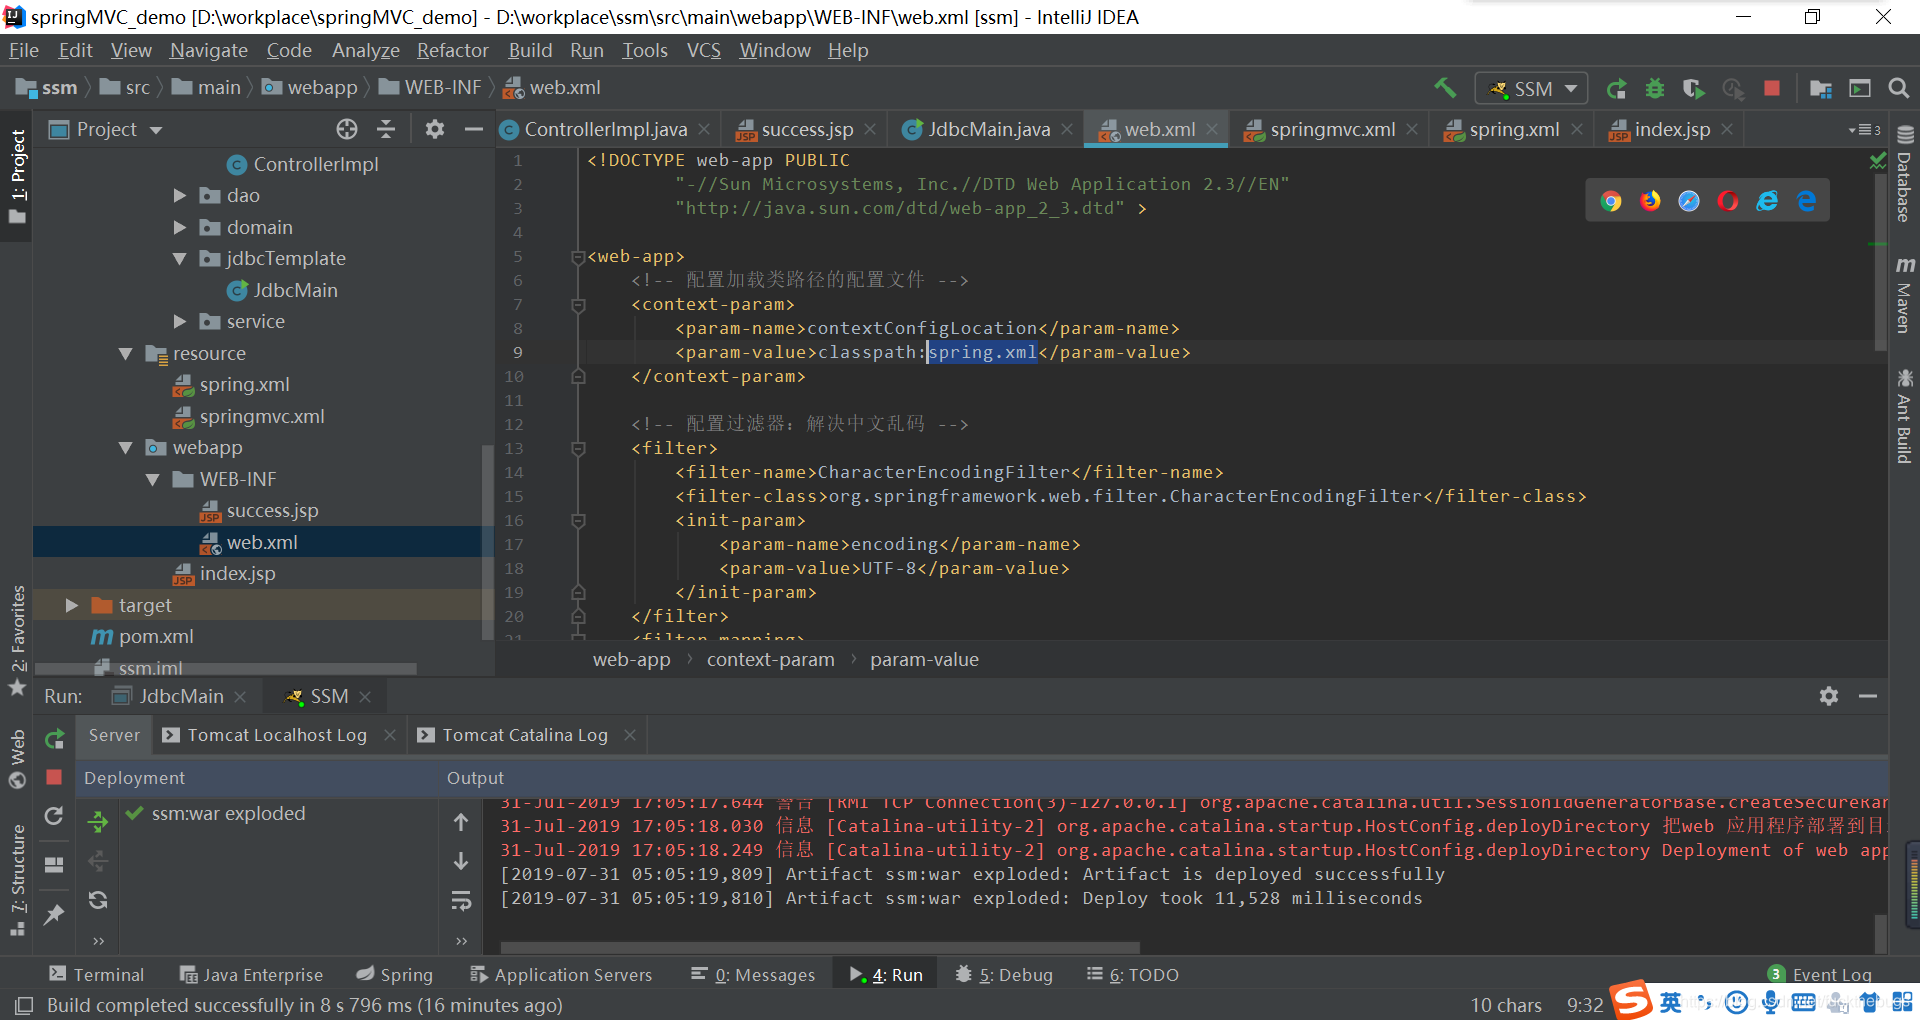Open the SSM run configuration dropdown
The width and height of the screenshot is (1920, 1020).
point(1531,89)
